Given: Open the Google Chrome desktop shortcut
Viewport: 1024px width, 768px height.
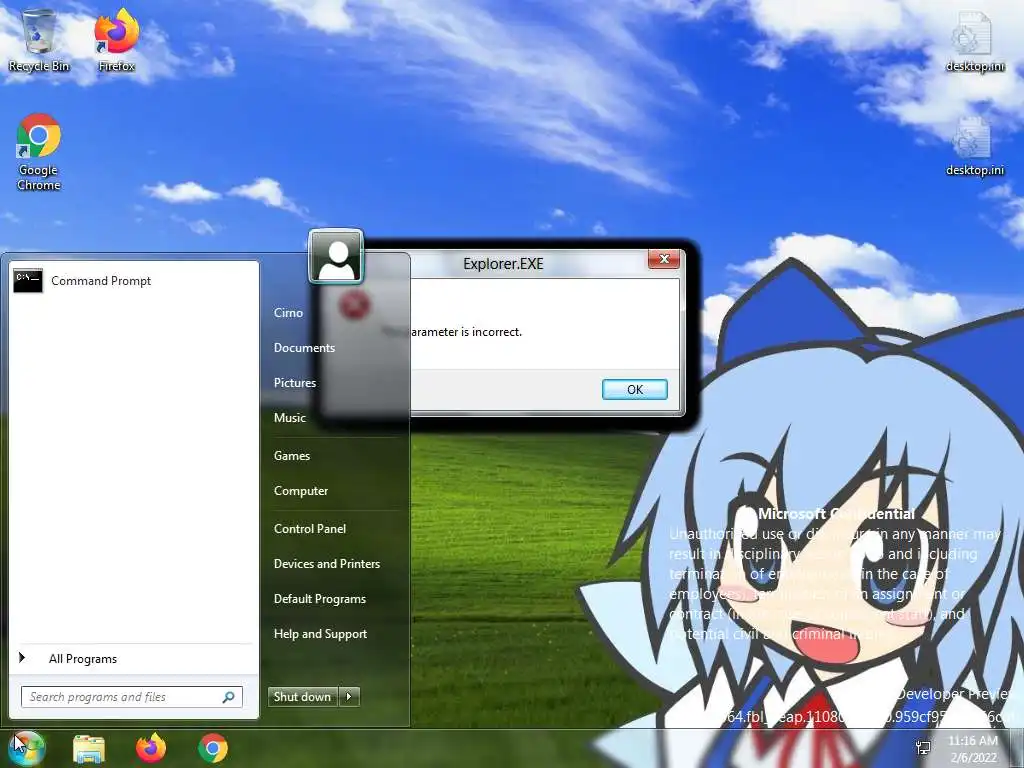Looking at the screenshot, I should tap(39, 152).
